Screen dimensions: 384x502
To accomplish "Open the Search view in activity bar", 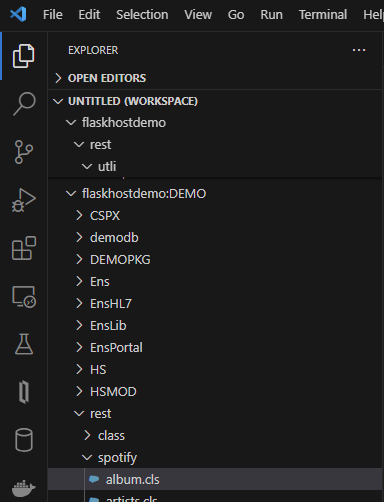I will pos(24,104).
